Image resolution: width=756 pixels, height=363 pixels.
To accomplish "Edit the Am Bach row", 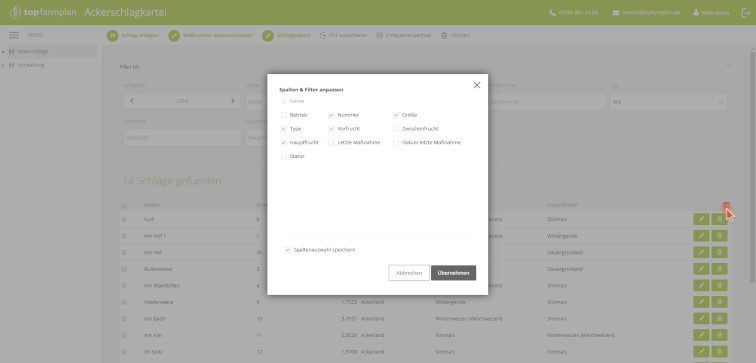I will [701, 319].
